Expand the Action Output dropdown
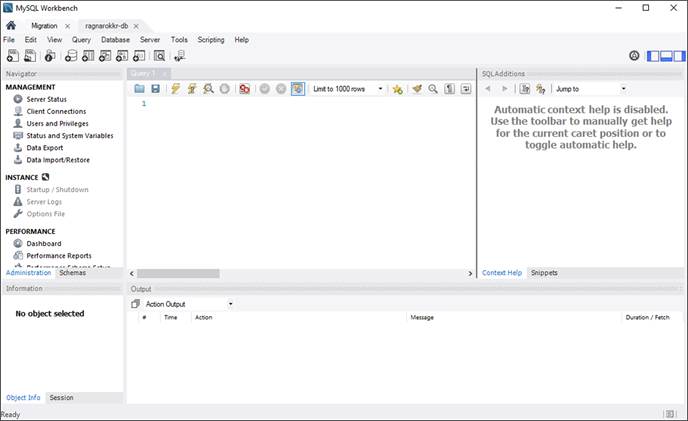 [x=188, y=303]
